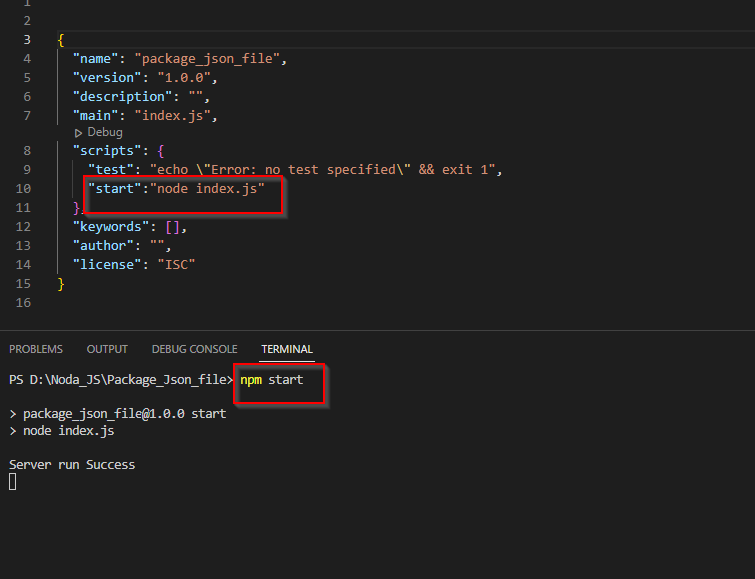The width and height of the screenshot is (755, 579).
Task: Click line number 10 in the gutter
Action: [23, 188]
